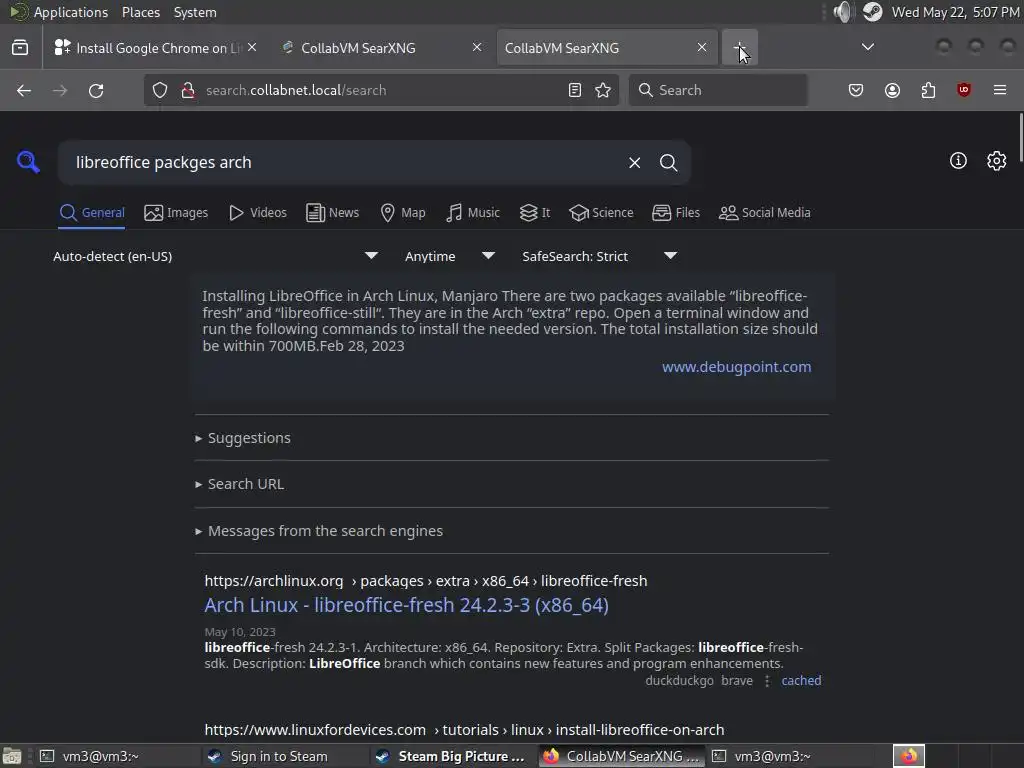Click the Steam tray icon
This screenshot has height=768, width=1024.
point(872,12)
